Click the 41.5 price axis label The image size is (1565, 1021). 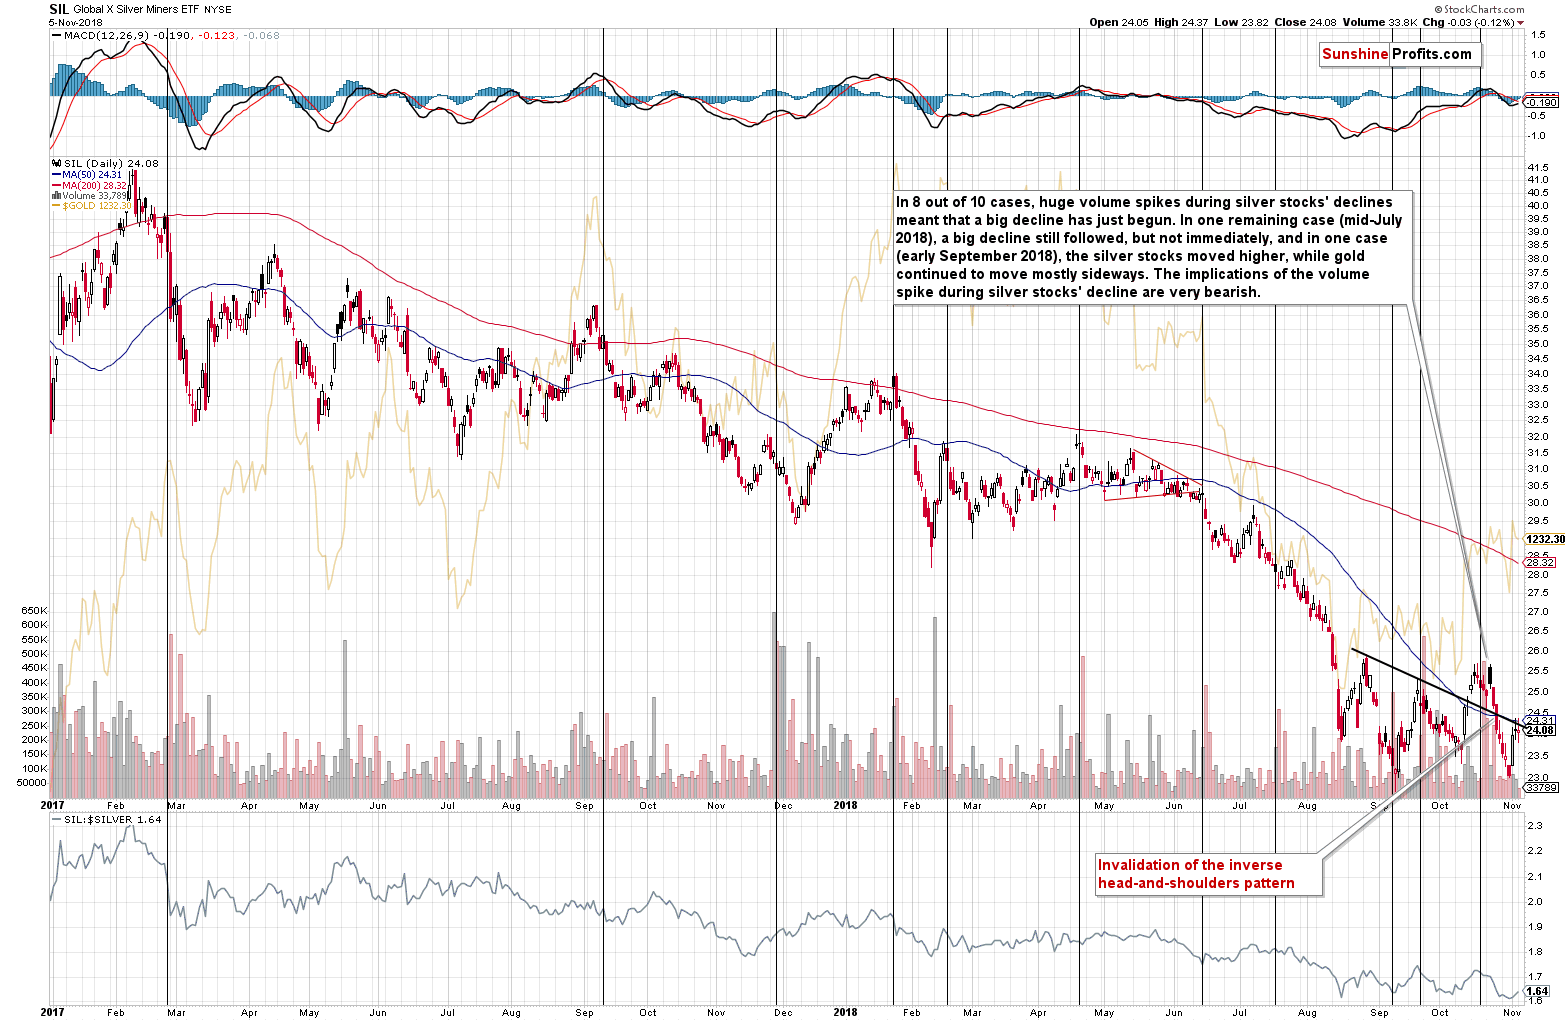point(1540,167)
